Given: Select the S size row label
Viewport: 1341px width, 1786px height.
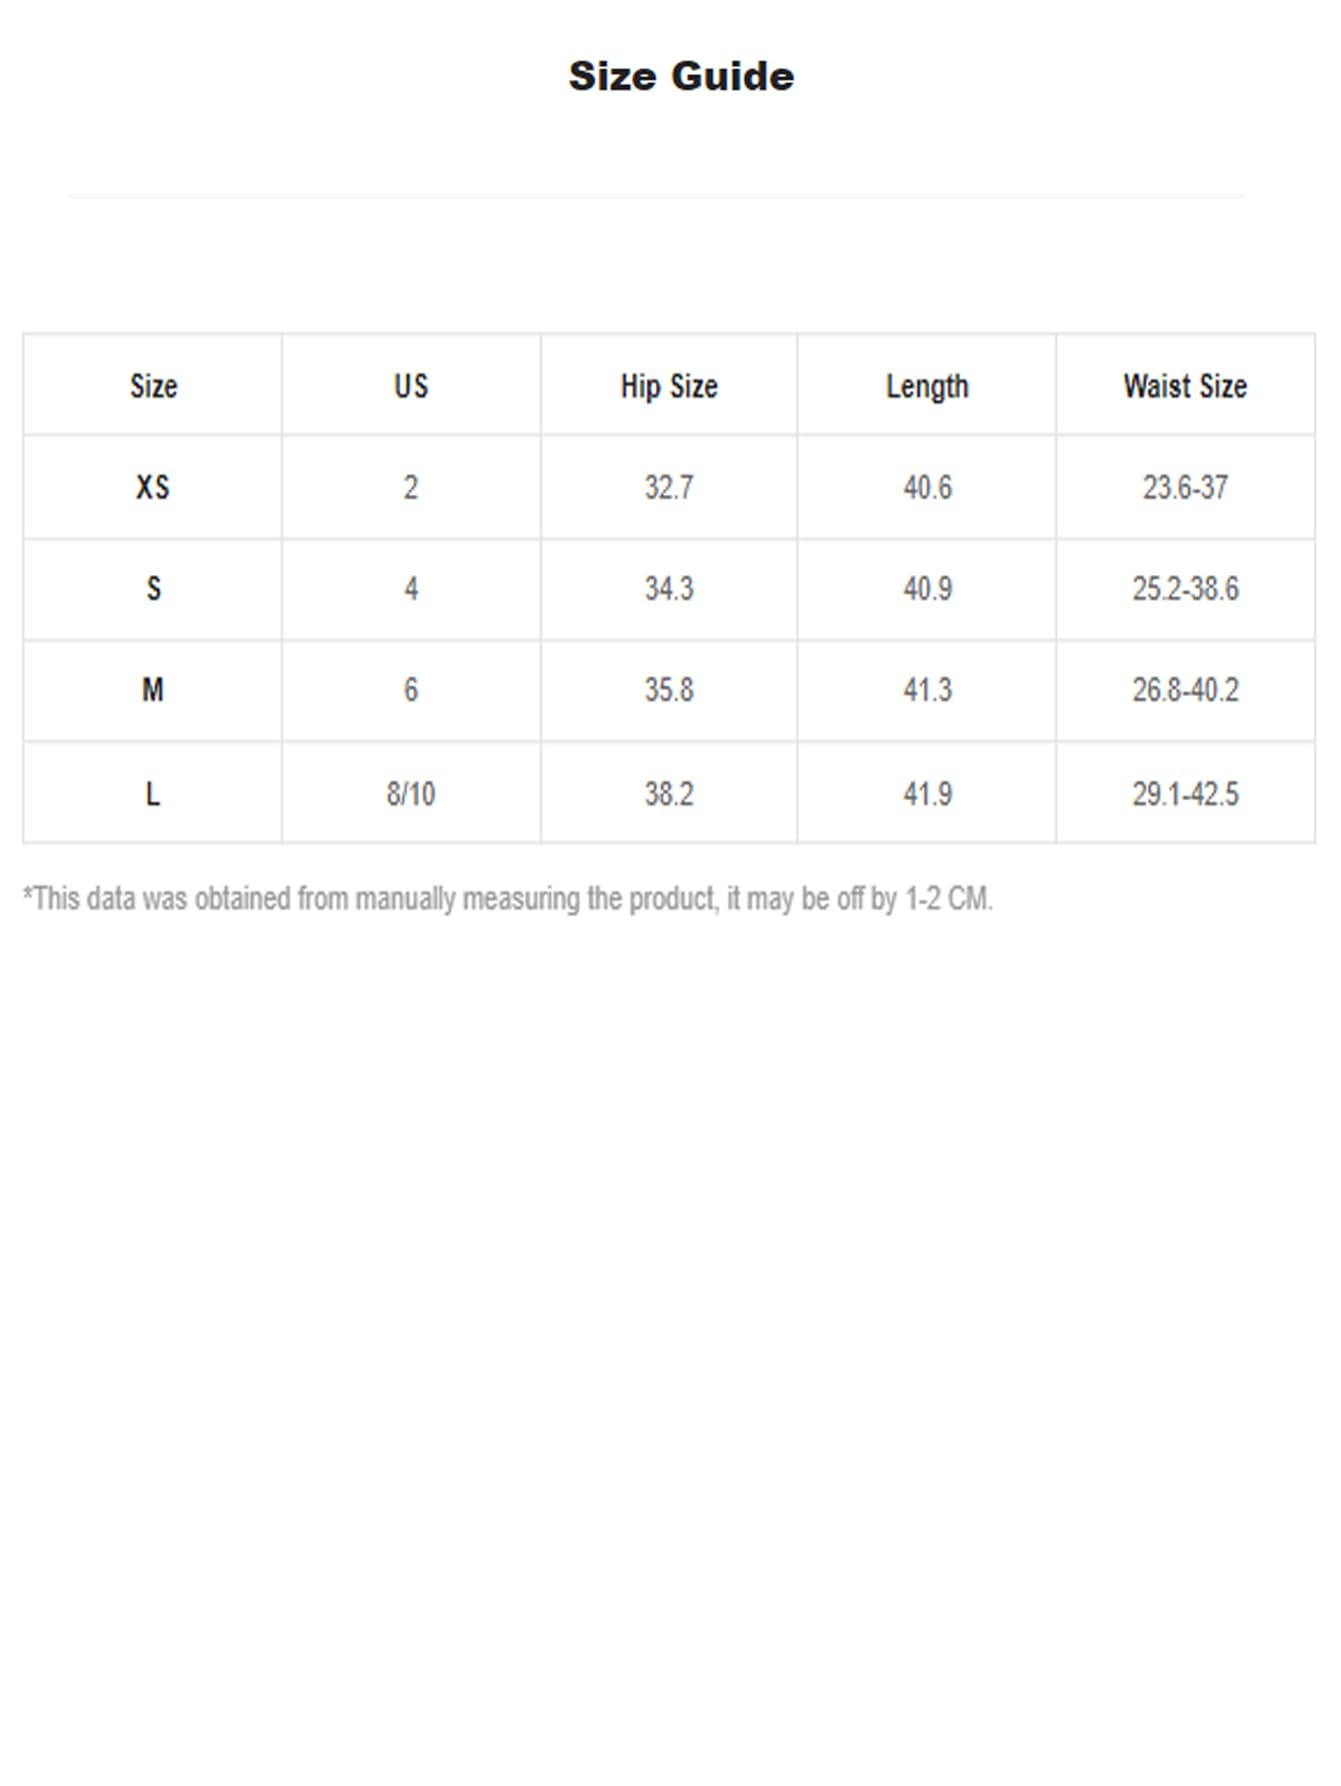Looking at the screenshot, I should [x=153, y=589].
